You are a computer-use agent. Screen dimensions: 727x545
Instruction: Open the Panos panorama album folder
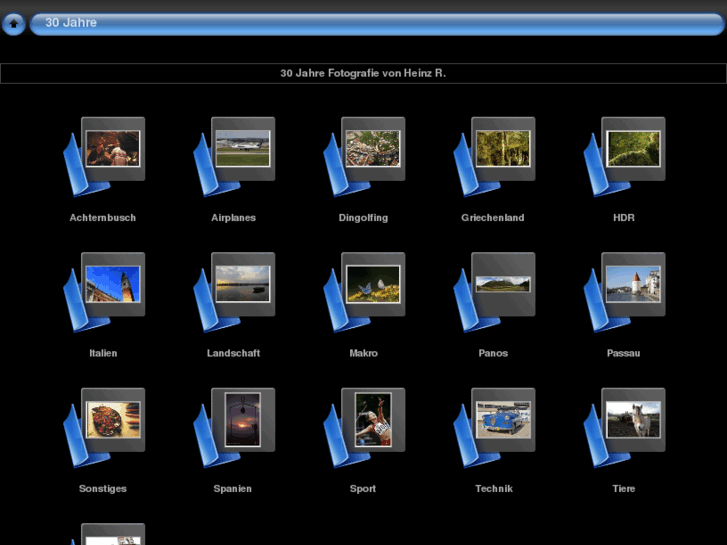pos(494,292)
